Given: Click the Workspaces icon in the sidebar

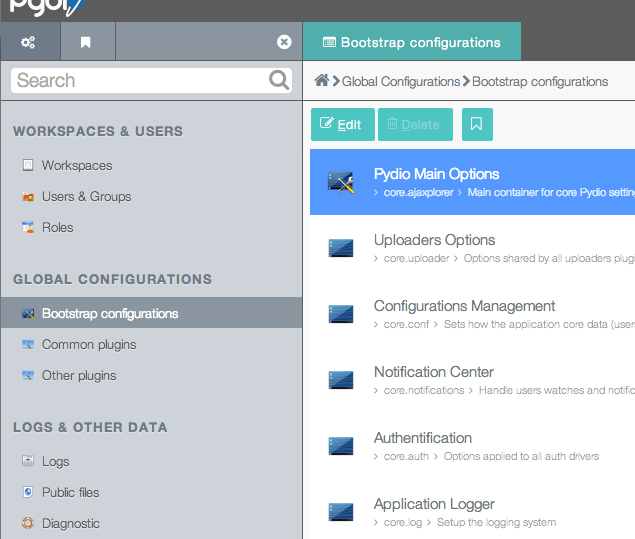Looking at the screenshot, I should pos(28,165).
